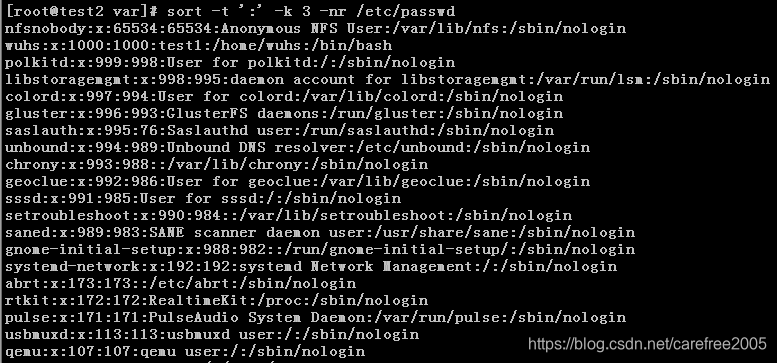Click the libstoragemgmt daemon account line
This screenshot has width=777, height=363.
[x=388, y=80]
